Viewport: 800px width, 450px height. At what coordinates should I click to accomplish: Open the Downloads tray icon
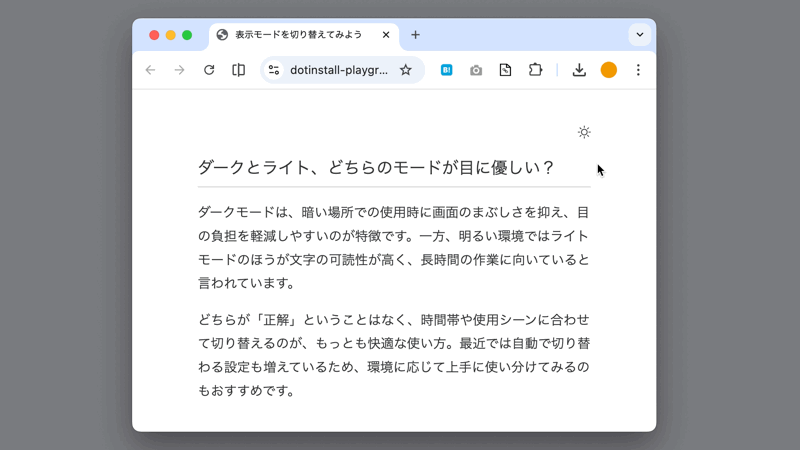(579, 70)
